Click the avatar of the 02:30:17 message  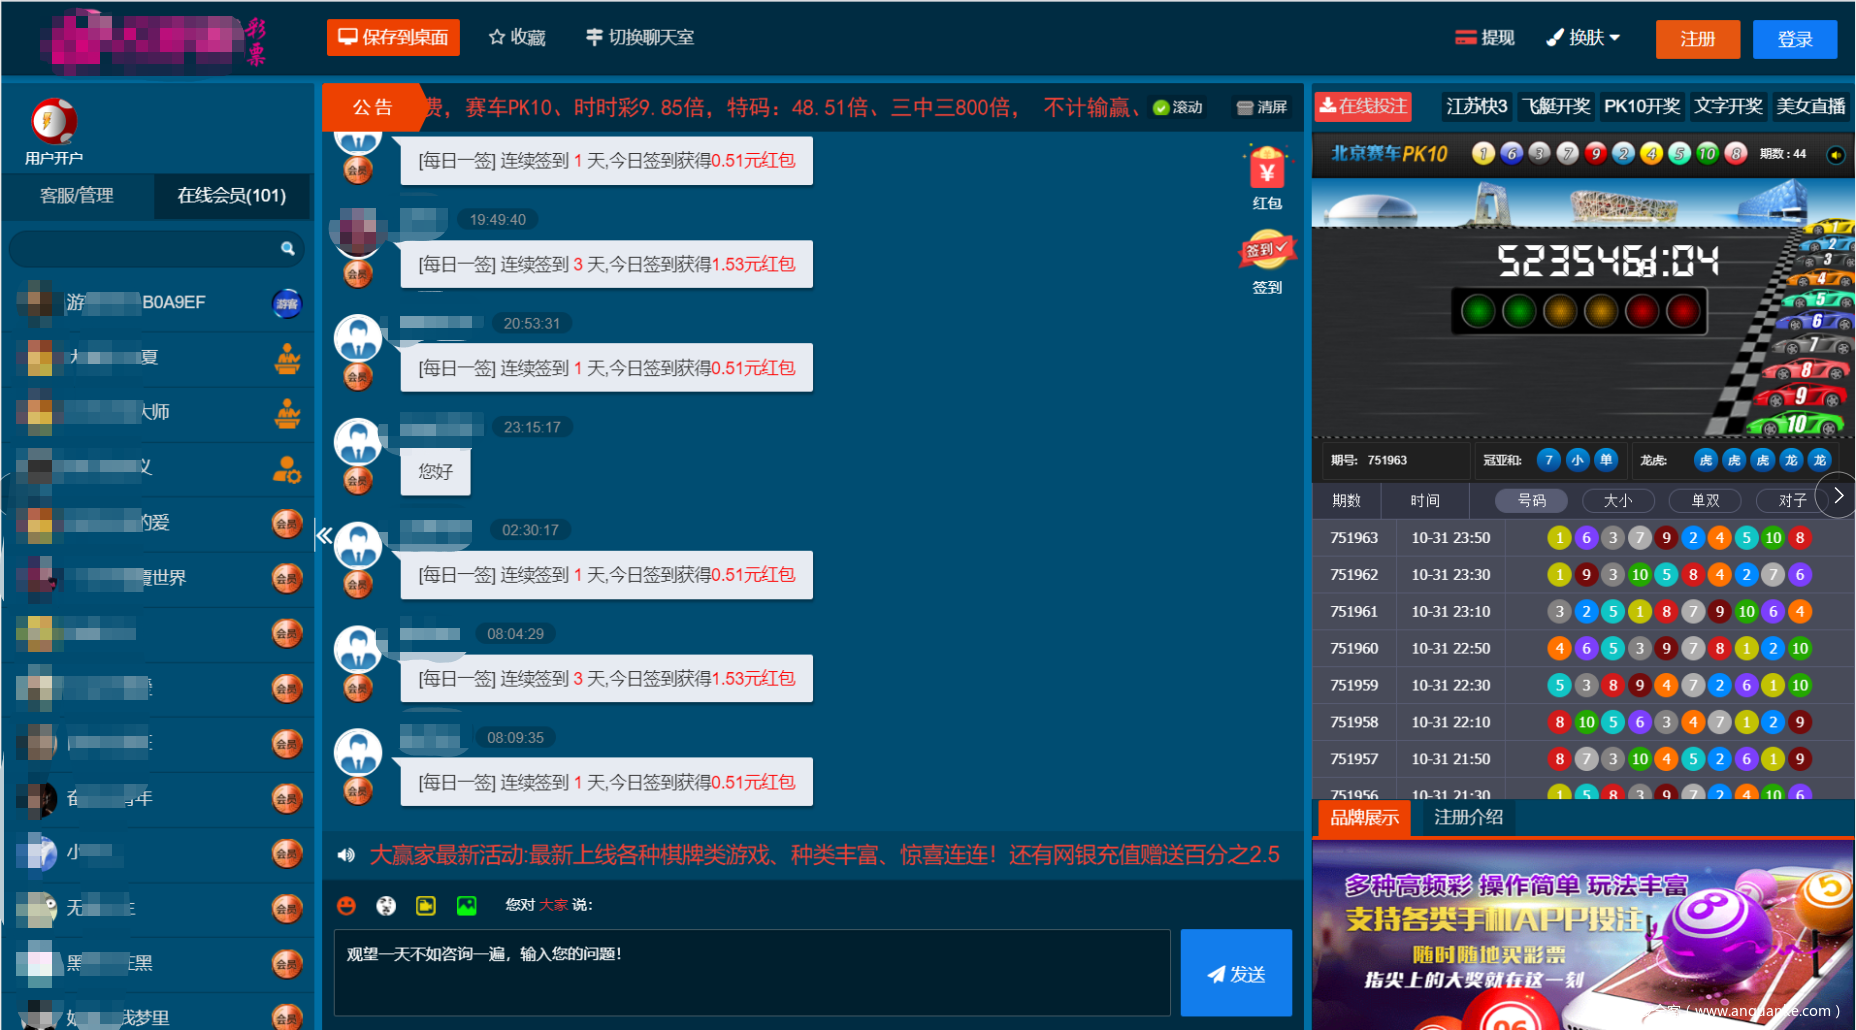(357, 546)
